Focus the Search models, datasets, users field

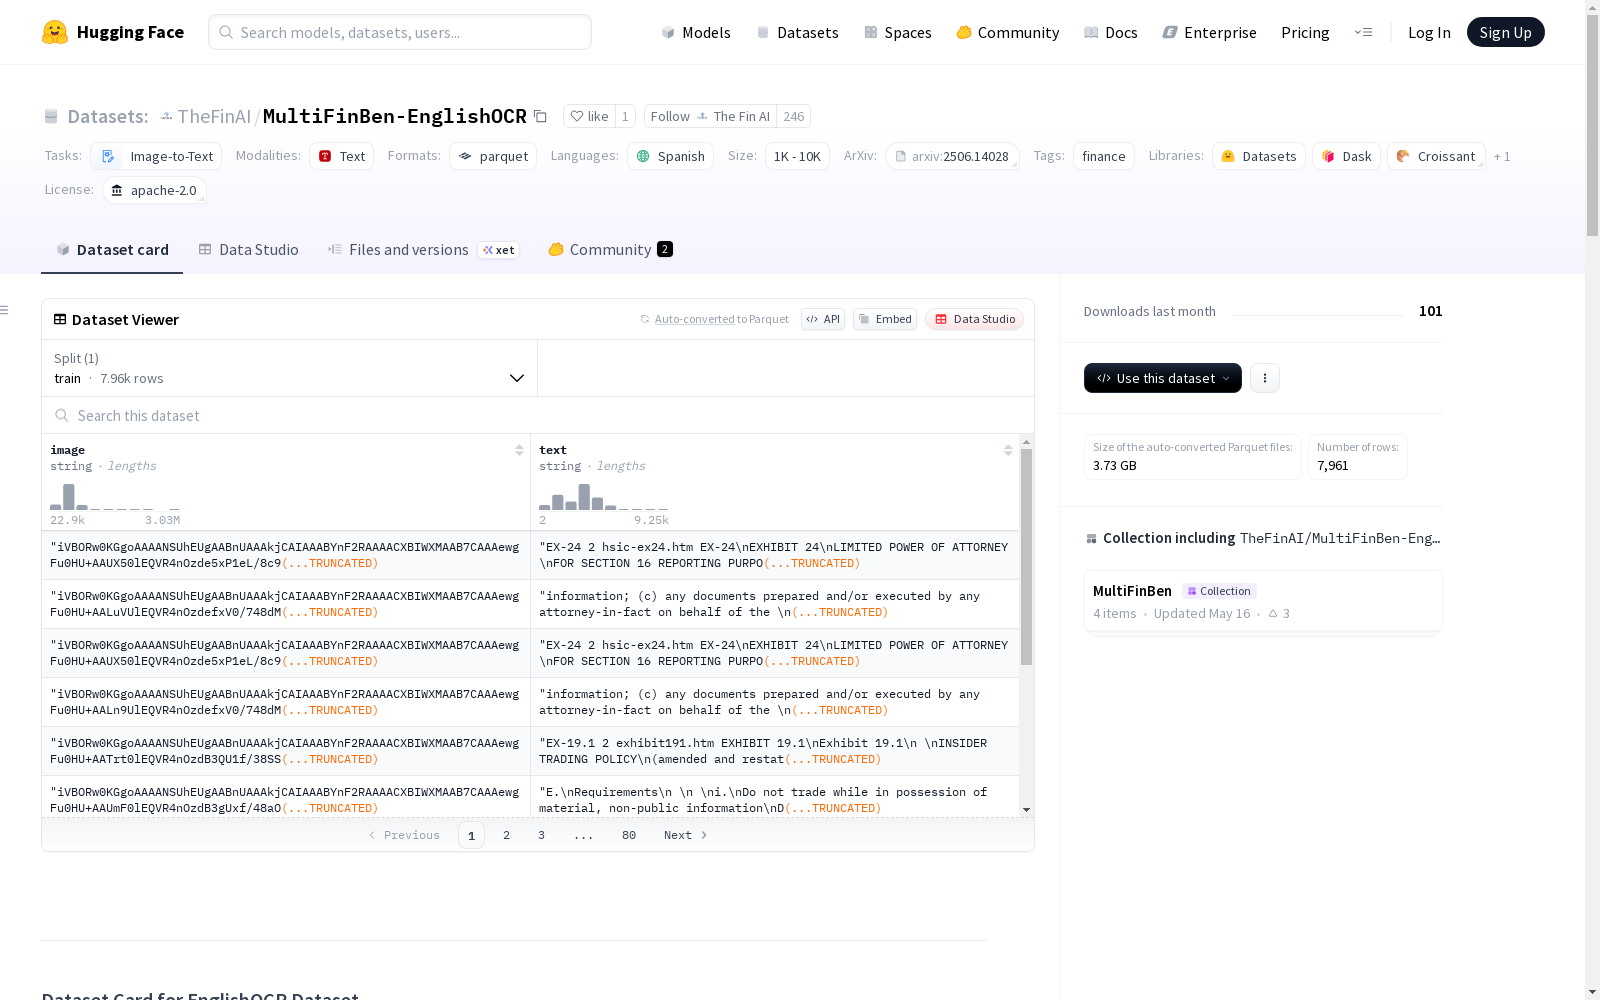coord(400,32)
